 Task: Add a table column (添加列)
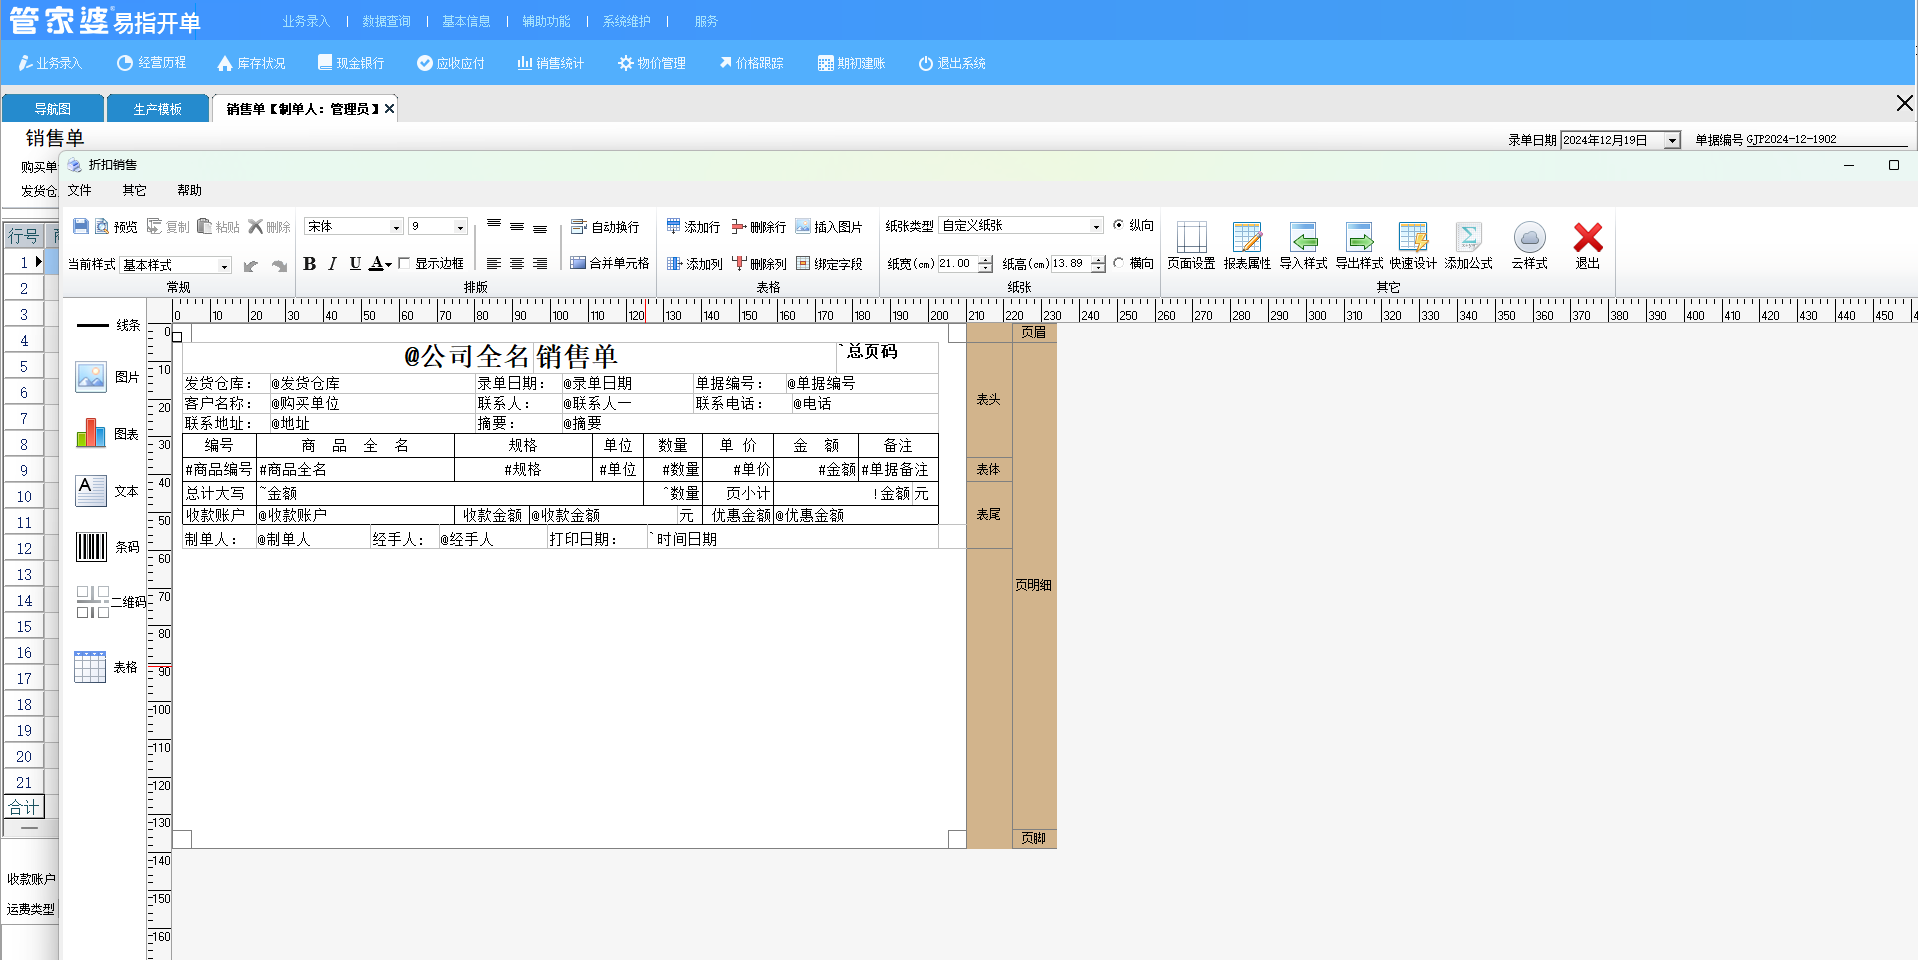[x=694, y=264]
